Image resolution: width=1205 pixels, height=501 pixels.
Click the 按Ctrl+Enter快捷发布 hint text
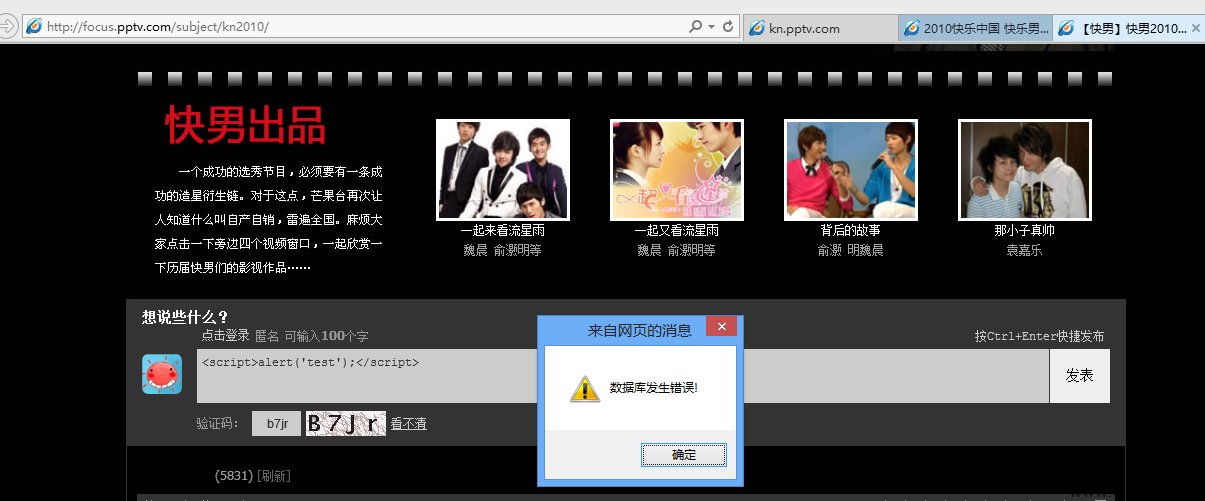(x=1040, y=336)
